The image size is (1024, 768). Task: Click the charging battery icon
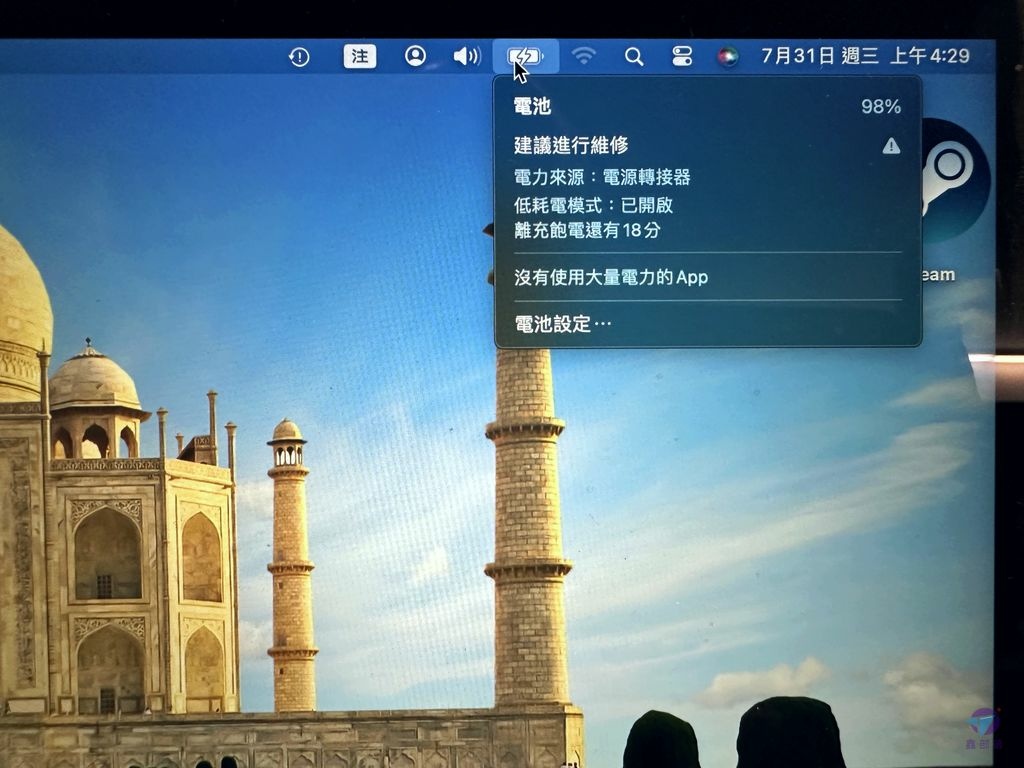click(526, 56)
